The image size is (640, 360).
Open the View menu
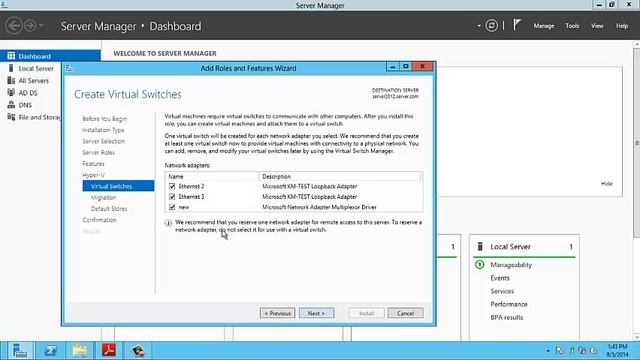597,26
